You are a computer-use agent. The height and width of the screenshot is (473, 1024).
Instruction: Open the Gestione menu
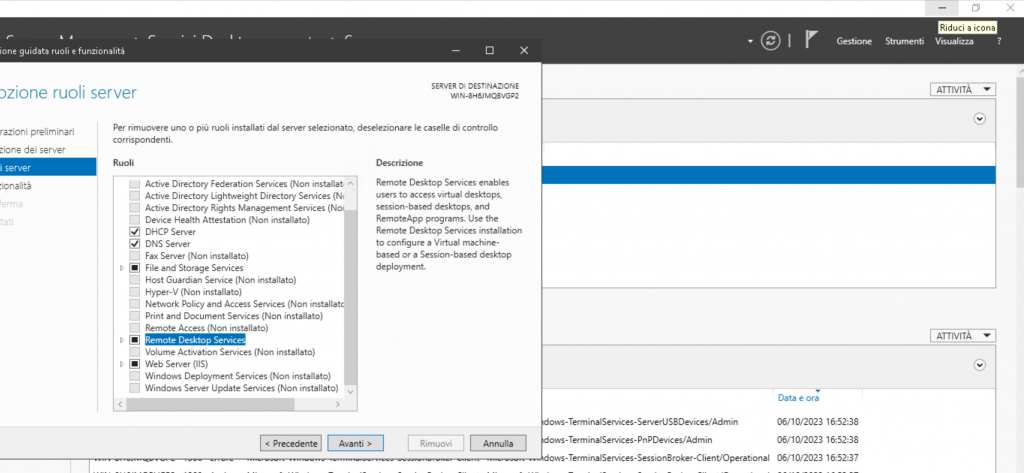click(854, 41)
